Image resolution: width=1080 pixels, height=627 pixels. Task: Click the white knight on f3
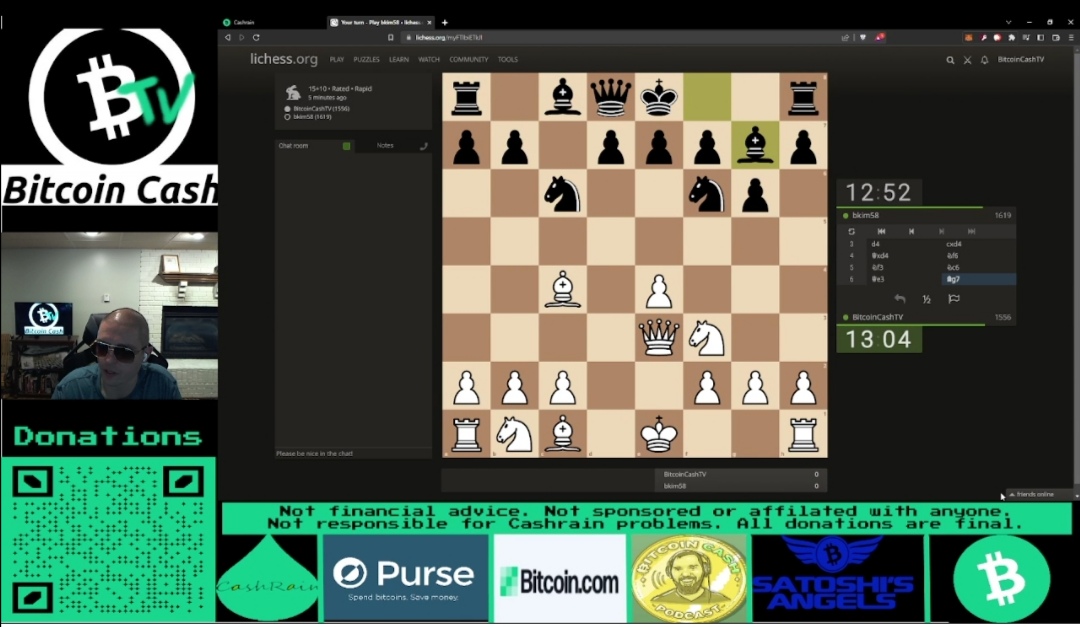point(707,338)
